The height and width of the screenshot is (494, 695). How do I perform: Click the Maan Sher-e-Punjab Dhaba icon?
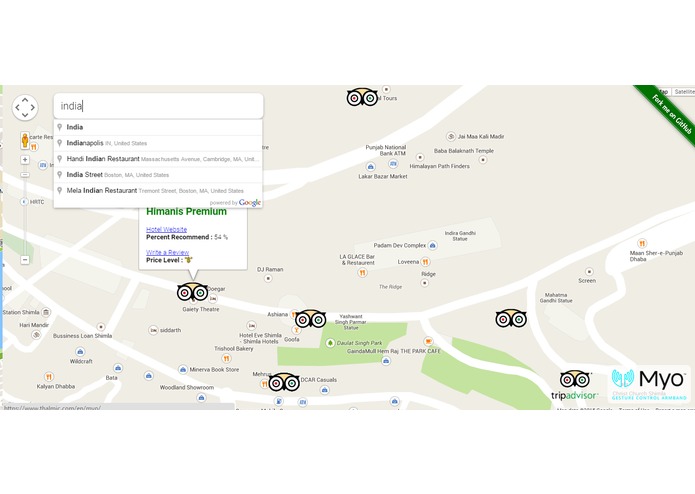pyautogui.click(x=642, y=243)
